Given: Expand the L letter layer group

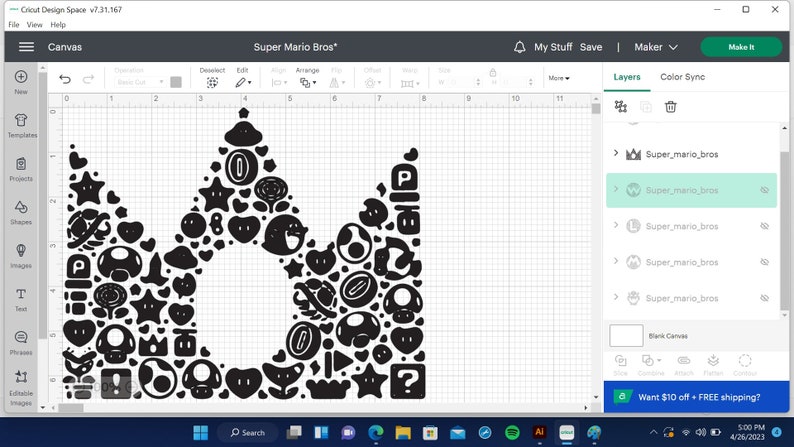Looking at the screenshot, I should pyautogui.click(x=616, y=225).
